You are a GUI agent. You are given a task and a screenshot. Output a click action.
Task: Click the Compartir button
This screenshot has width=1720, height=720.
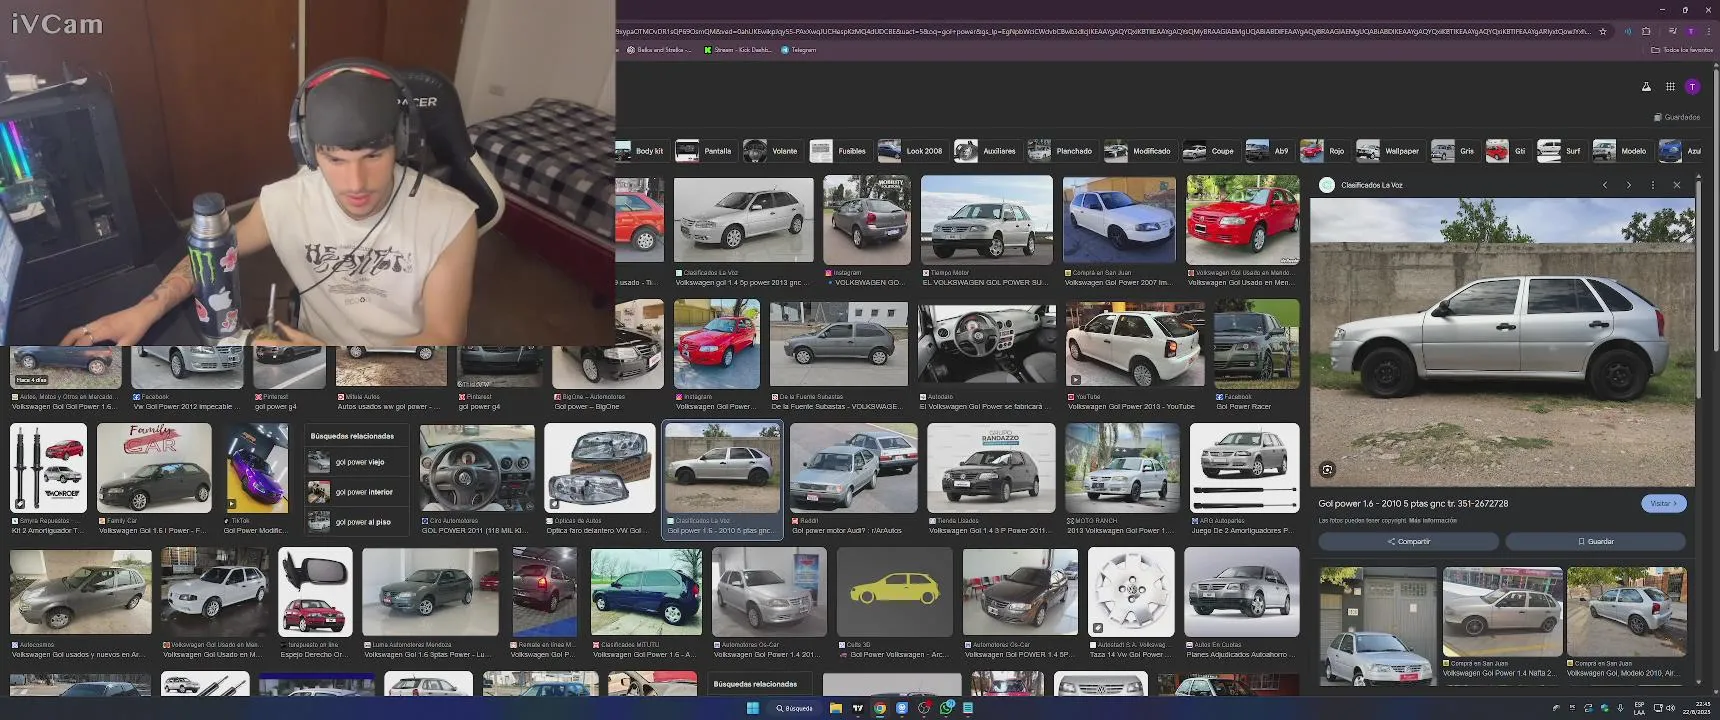(1408, 541)
